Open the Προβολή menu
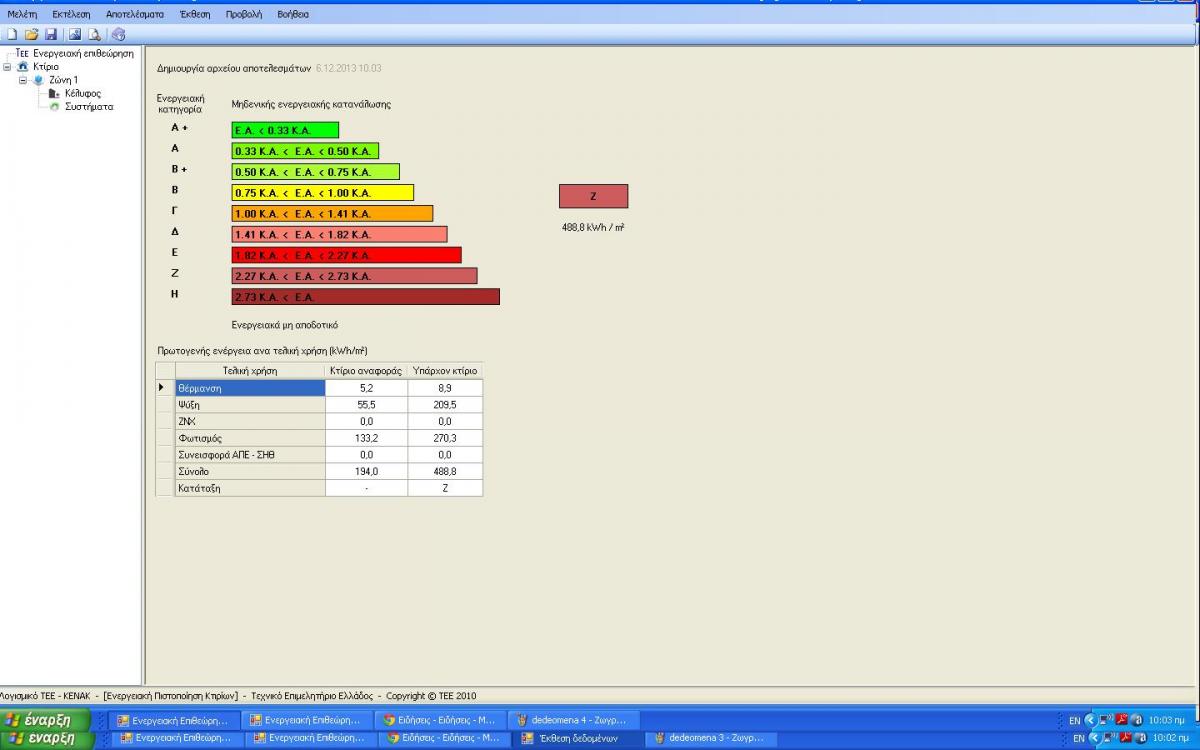This screenshot has width=1200, height=750. click(x=244, y=14)
